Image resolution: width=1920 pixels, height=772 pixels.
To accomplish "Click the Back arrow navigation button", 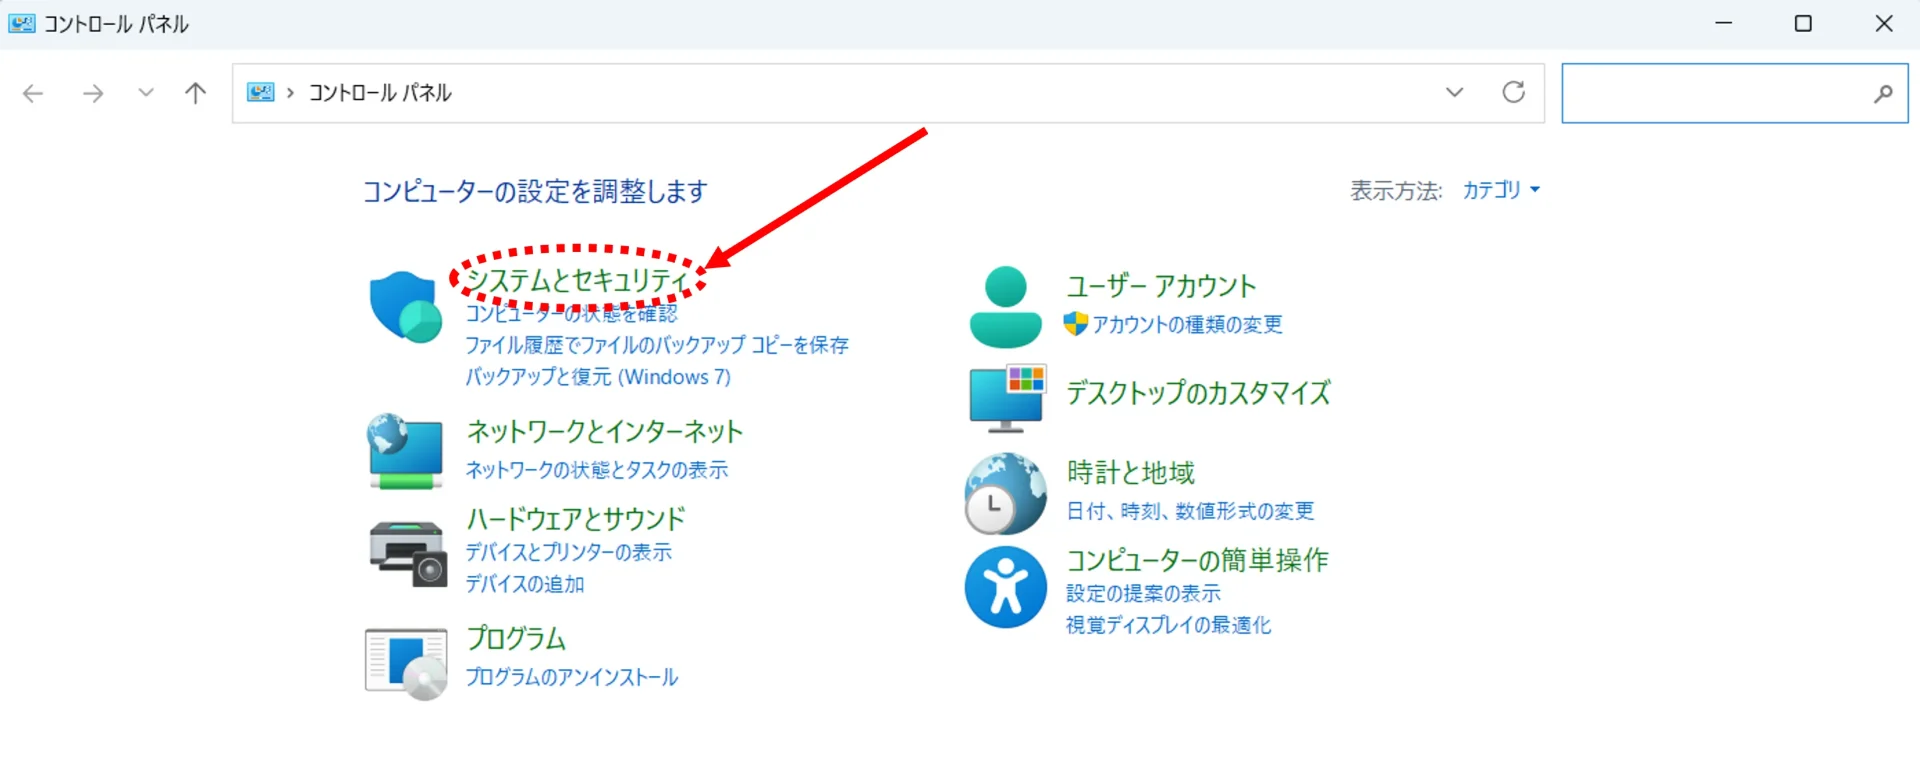I will (33, 94).
